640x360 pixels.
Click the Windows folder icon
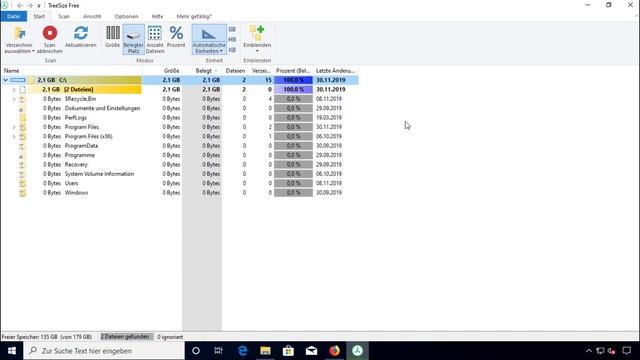click(22, 193)
